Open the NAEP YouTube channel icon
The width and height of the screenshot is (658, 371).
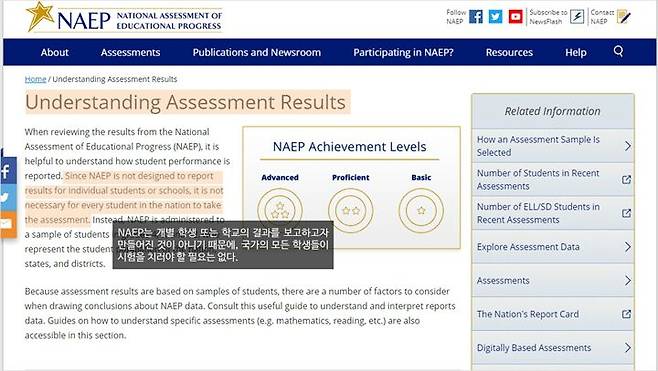click(x=516, y=17)
